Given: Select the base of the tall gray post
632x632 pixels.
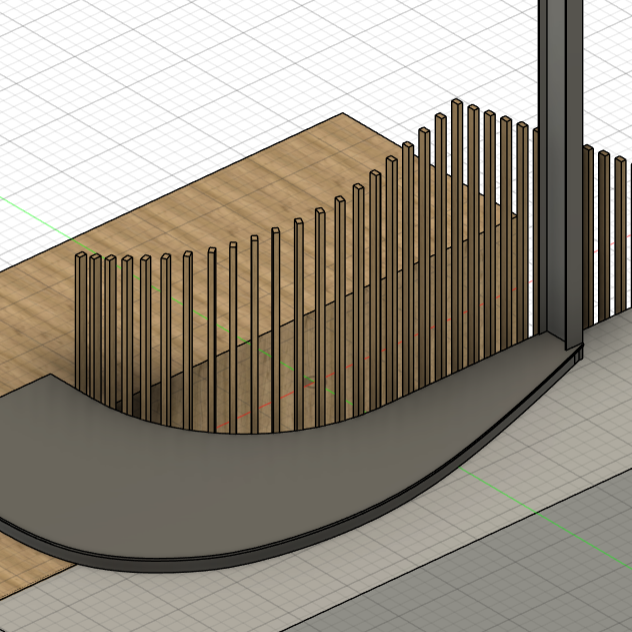Looking at the screenshot, I should pyautogui.click(x=560, y=345).
